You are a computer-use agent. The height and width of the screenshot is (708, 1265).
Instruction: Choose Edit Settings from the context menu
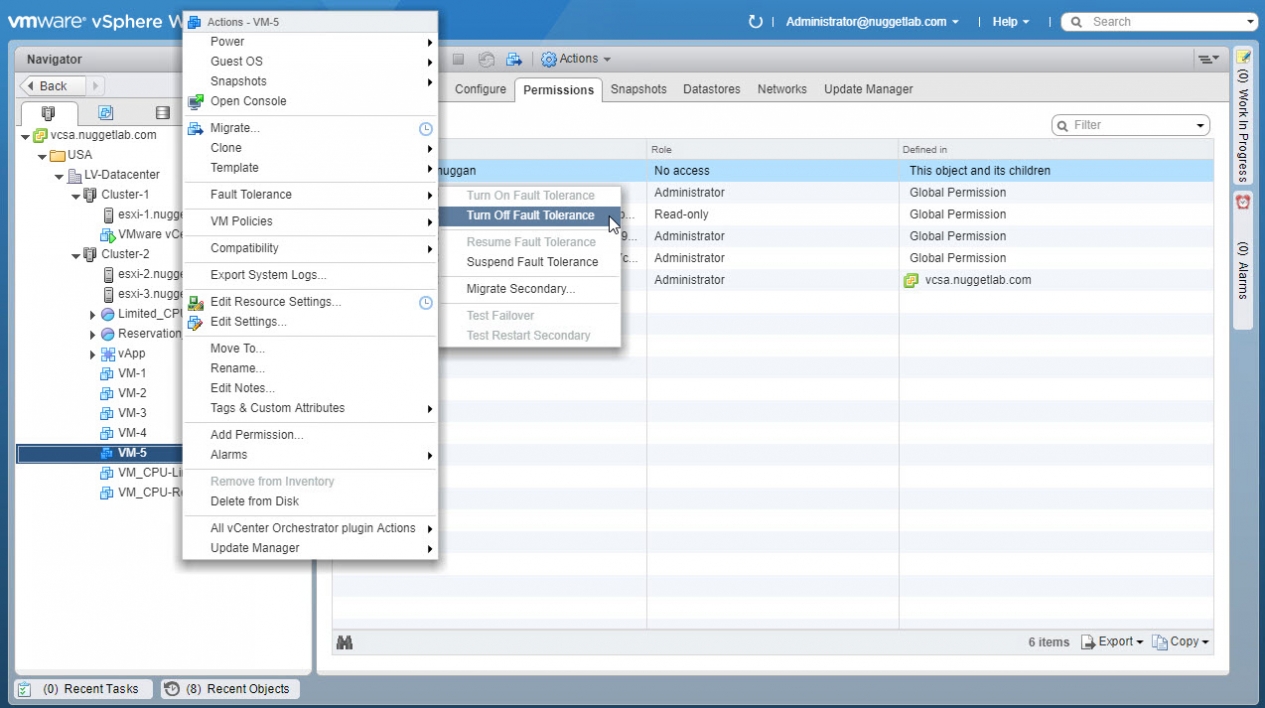click(x=248, y=322)
